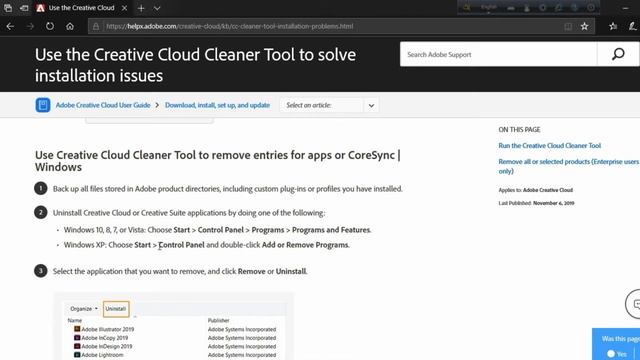Click the browser Forward arrow
The height and width of the screenshot is (360, 640).
click(30, 27)
